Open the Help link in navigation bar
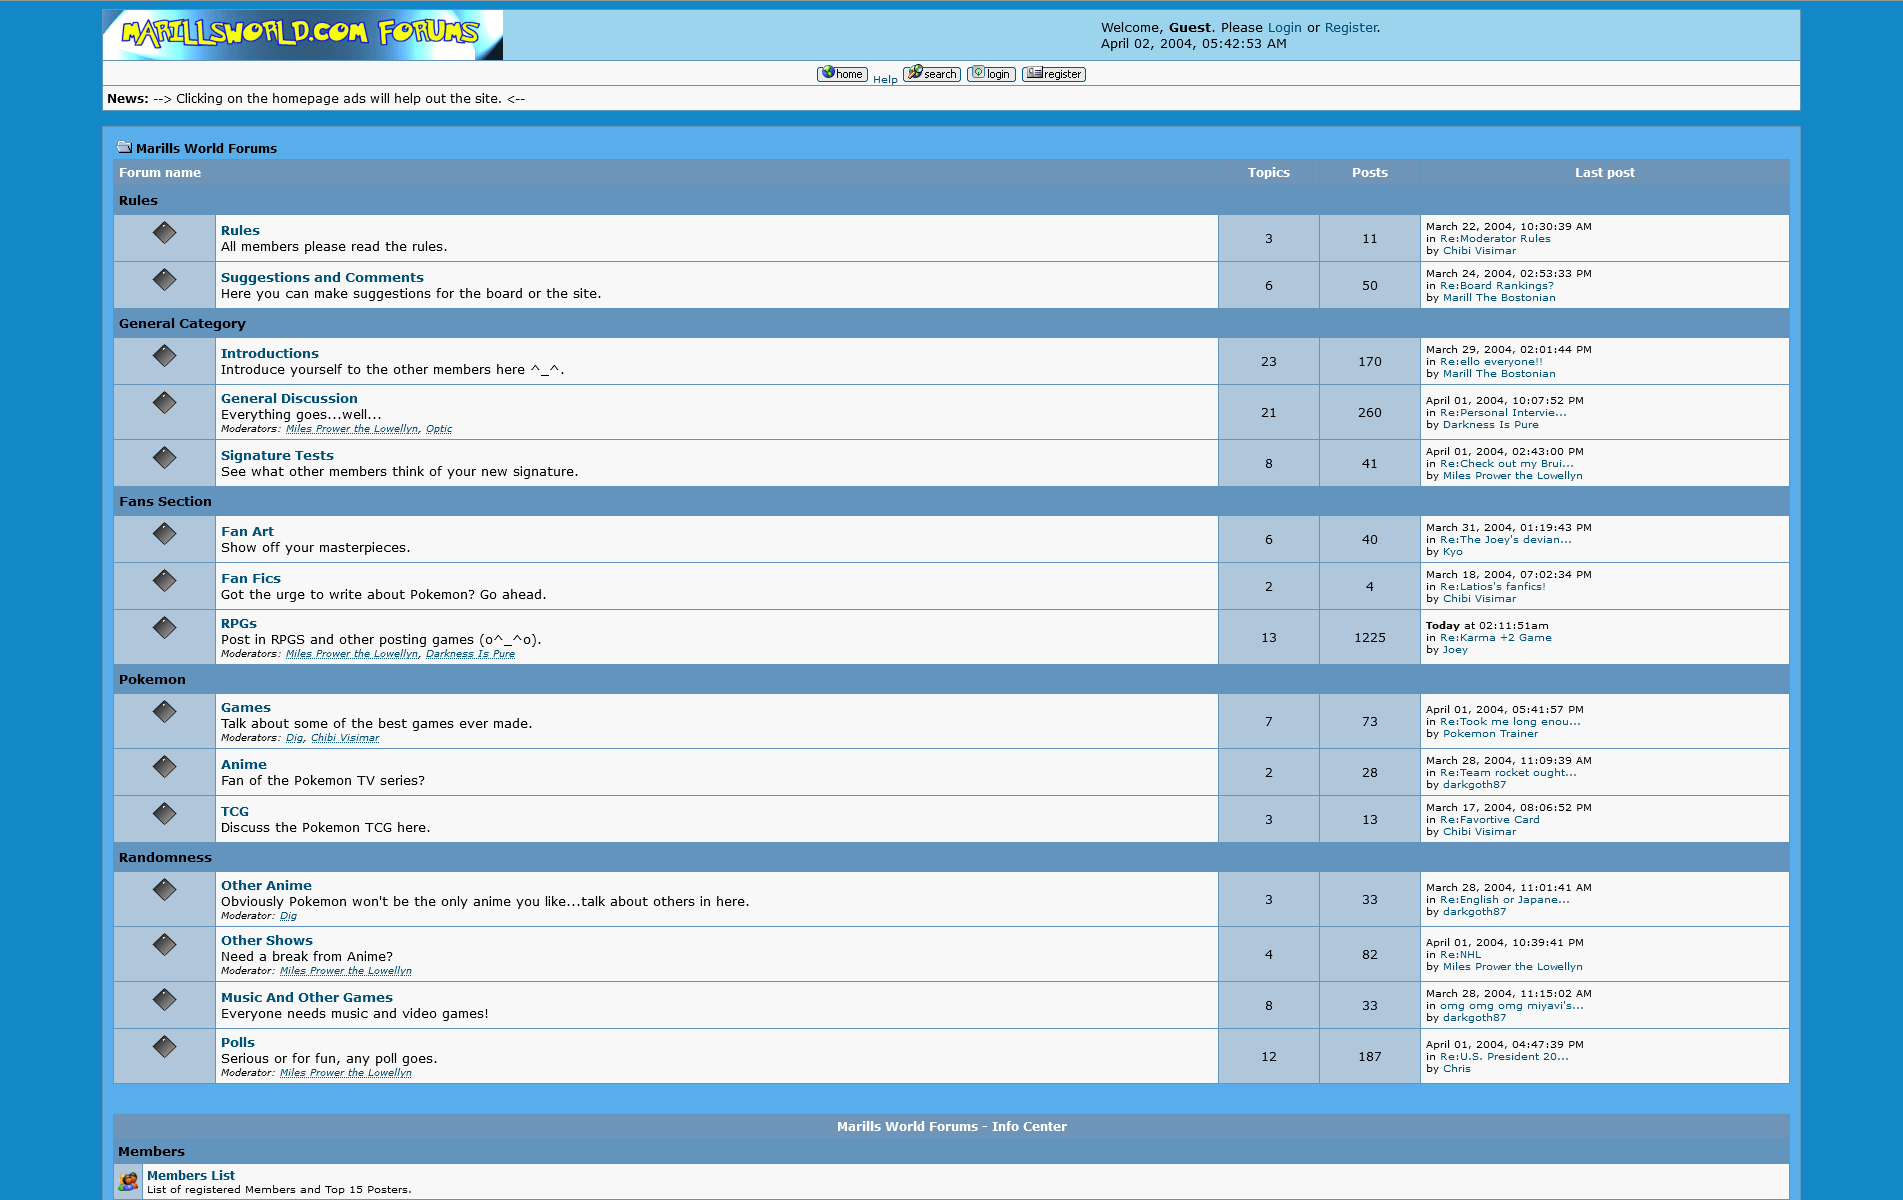Screen dimensions: 1903x1200 point(885,79)
